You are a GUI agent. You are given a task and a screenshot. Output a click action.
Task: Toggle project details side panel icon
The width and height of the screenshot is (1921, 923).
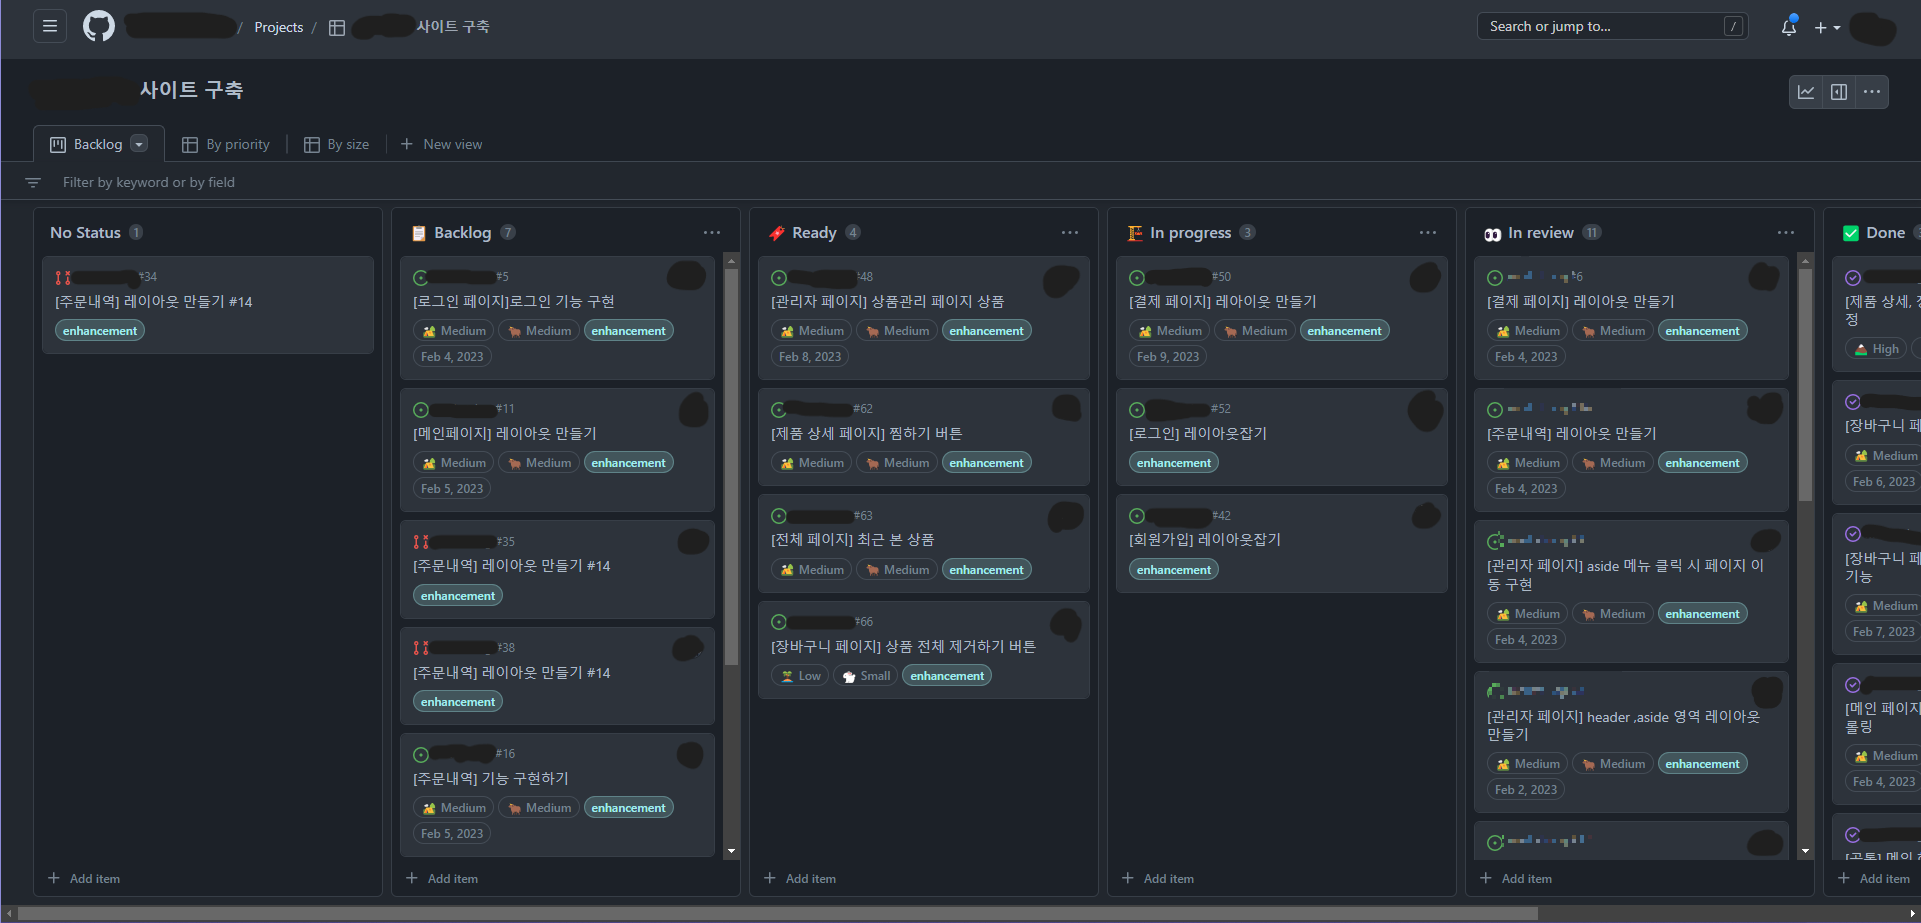click(1839, 92)
